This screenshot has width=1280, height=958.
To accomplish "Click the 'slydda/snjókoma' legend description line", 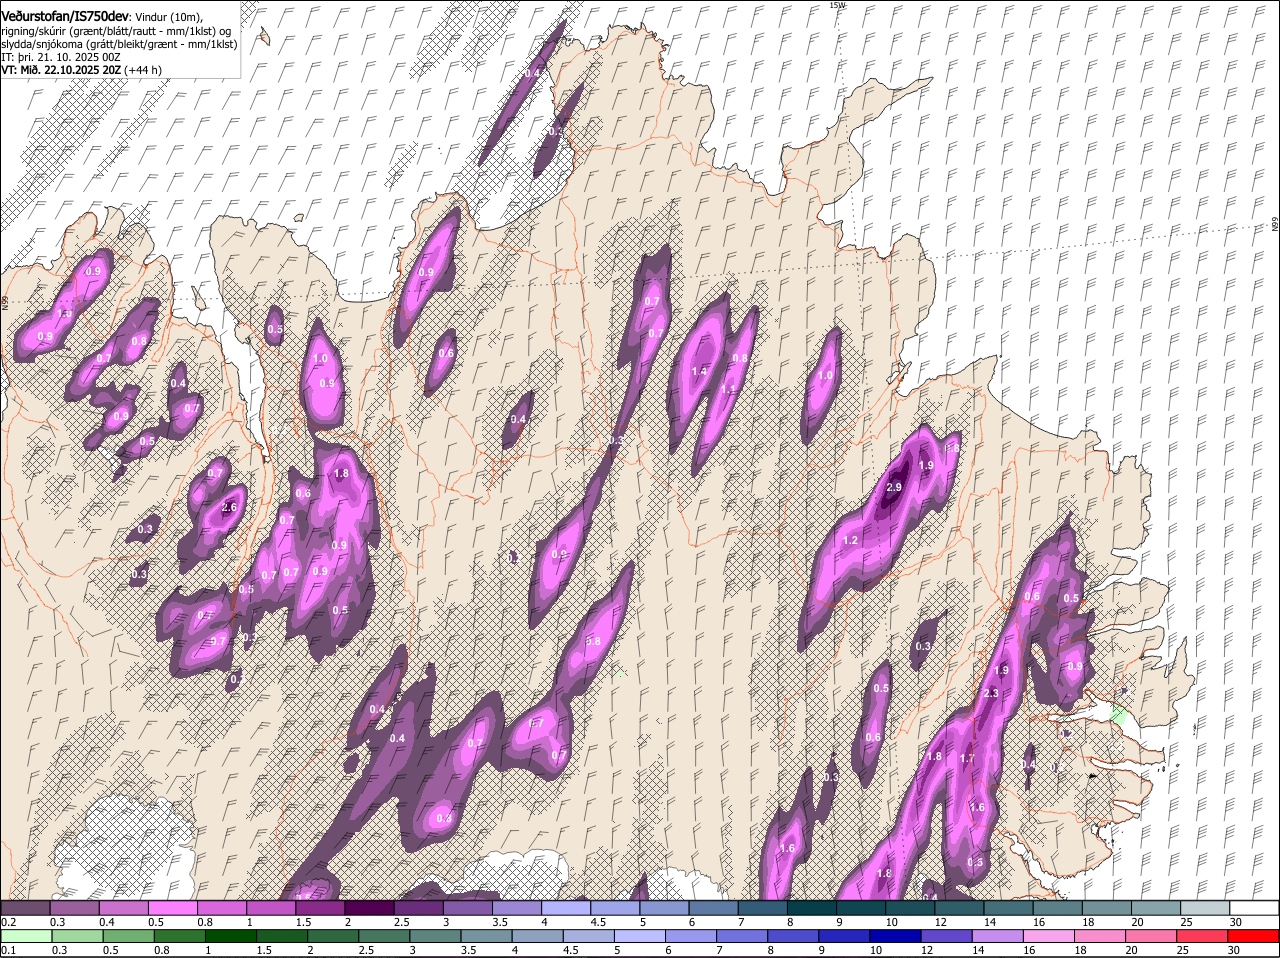I will (119, 44).
